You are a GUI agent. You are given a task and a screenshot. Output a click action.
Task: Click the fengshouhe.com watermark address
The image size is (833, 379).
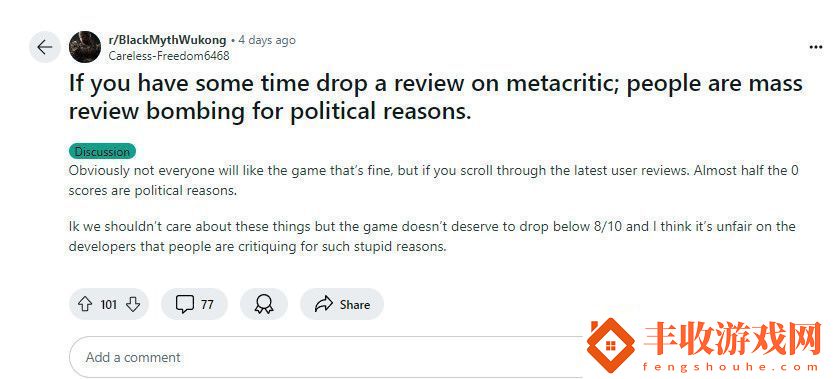[x=730, y=367]
